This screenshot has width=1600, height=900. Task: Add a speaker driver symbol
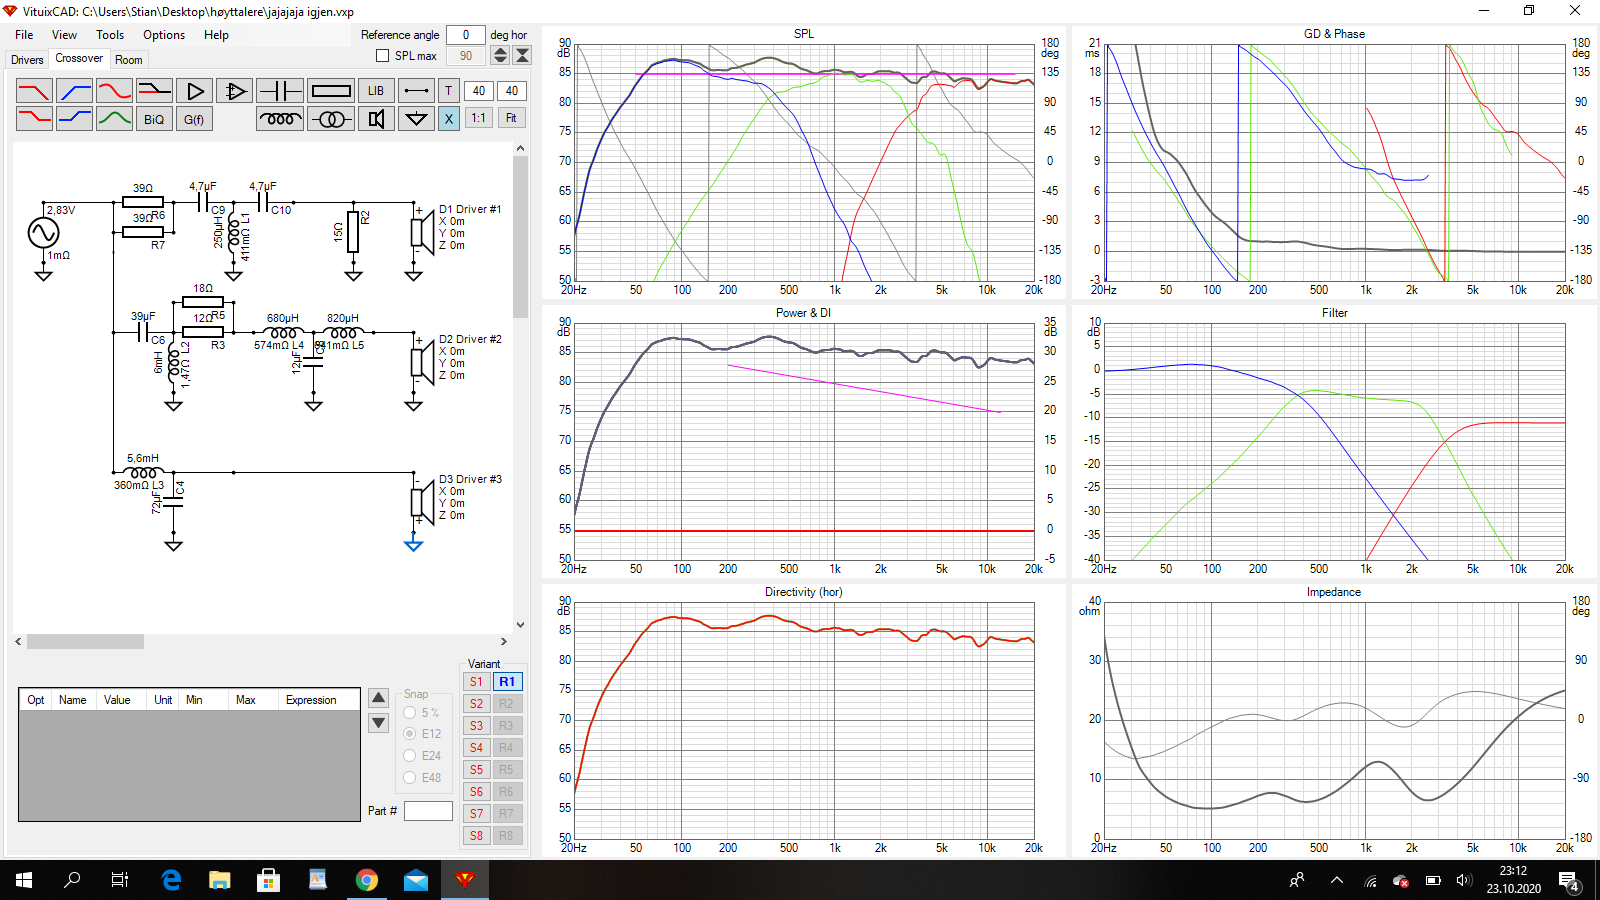(376, 119)
